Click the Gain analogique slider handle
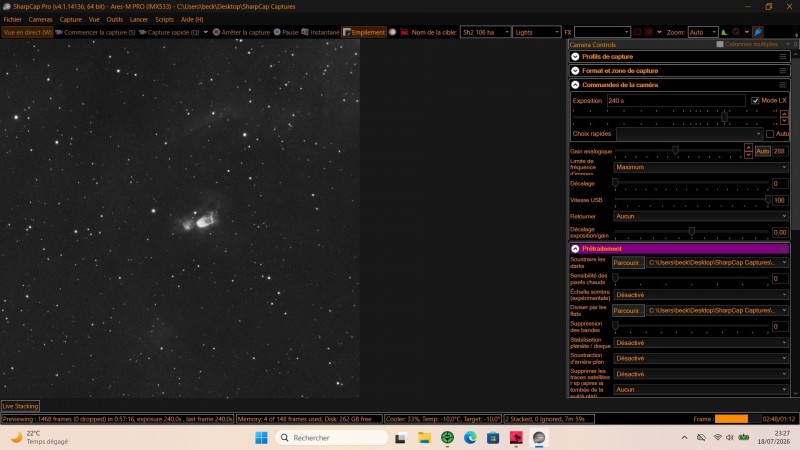The image size is (800, 450). [x=675, y=151]
